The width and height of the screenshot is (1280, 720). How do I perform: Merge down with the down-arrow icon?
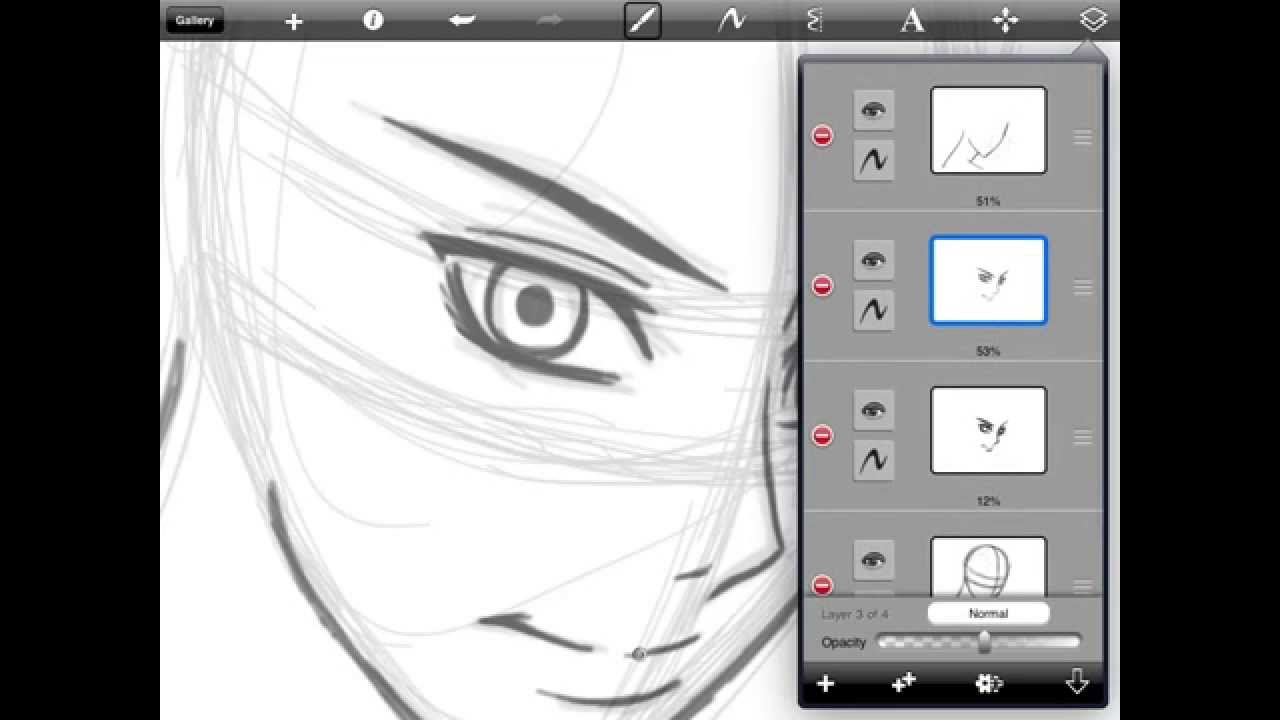pos(1077,682)
